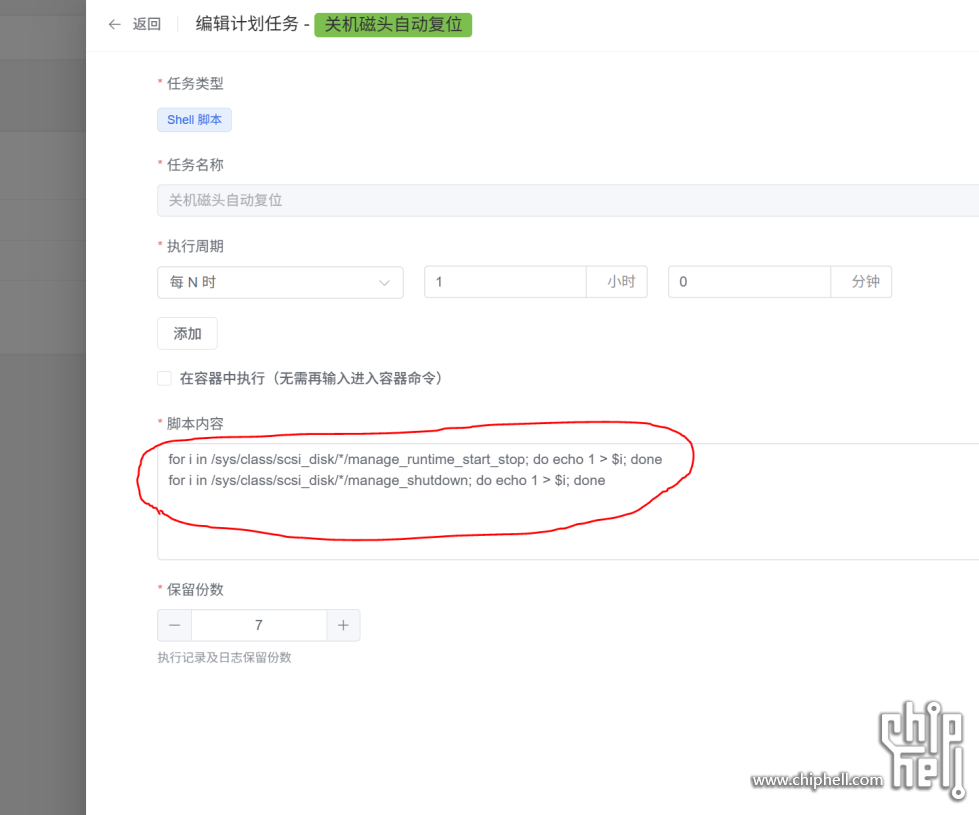Click the 执行记录及日志保留份数 hint text
Screen dimensions: 979x815
click(224, 658)
